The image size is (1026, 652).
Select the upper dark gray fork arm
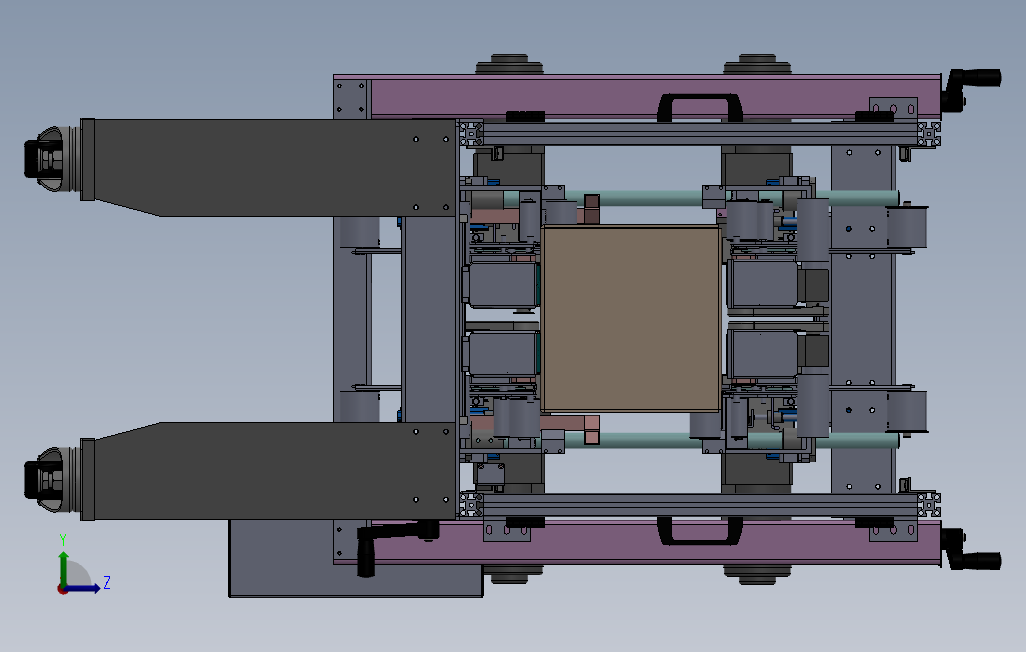coord(268,167)
